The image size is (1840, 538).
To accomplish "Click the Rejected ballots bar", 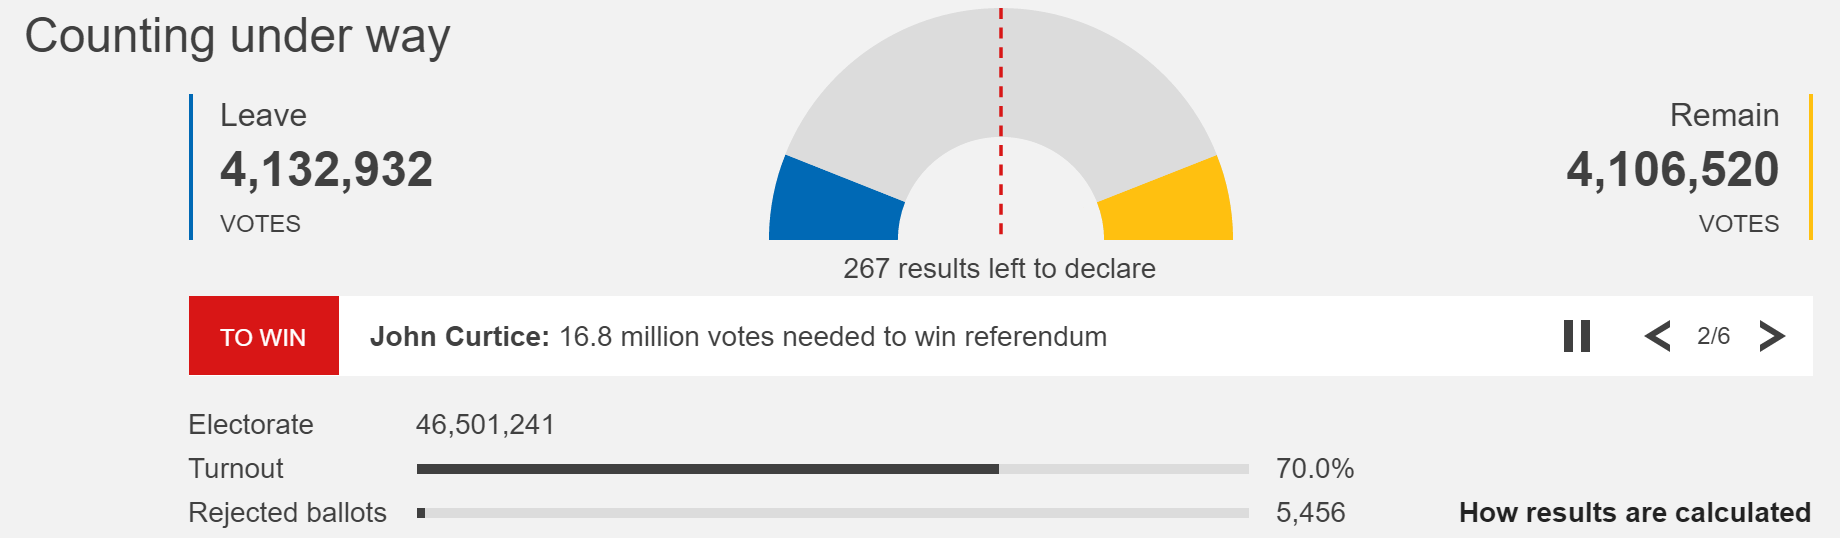I will (x=832, y=513).
